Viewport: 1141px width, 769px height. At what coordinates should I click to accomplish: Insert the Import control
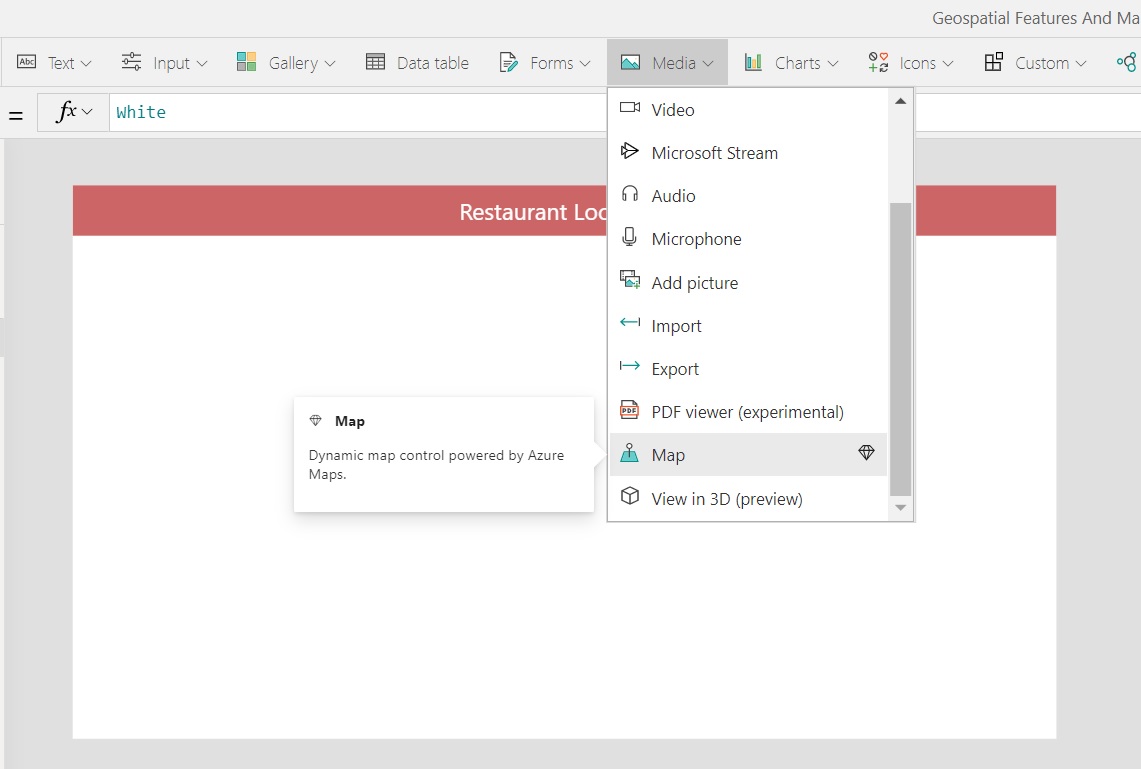[x=676, y=326]
